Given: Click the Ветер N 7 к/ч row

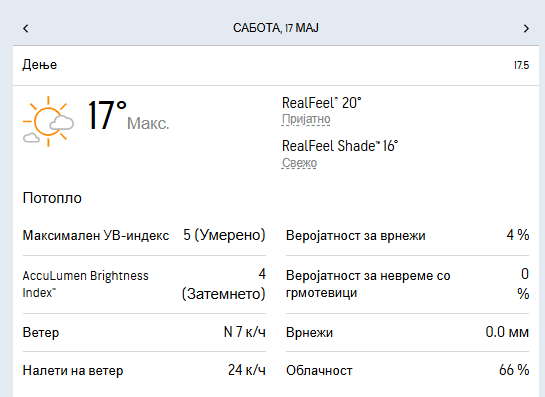Looking at the screenshot, I should (144, 332).
